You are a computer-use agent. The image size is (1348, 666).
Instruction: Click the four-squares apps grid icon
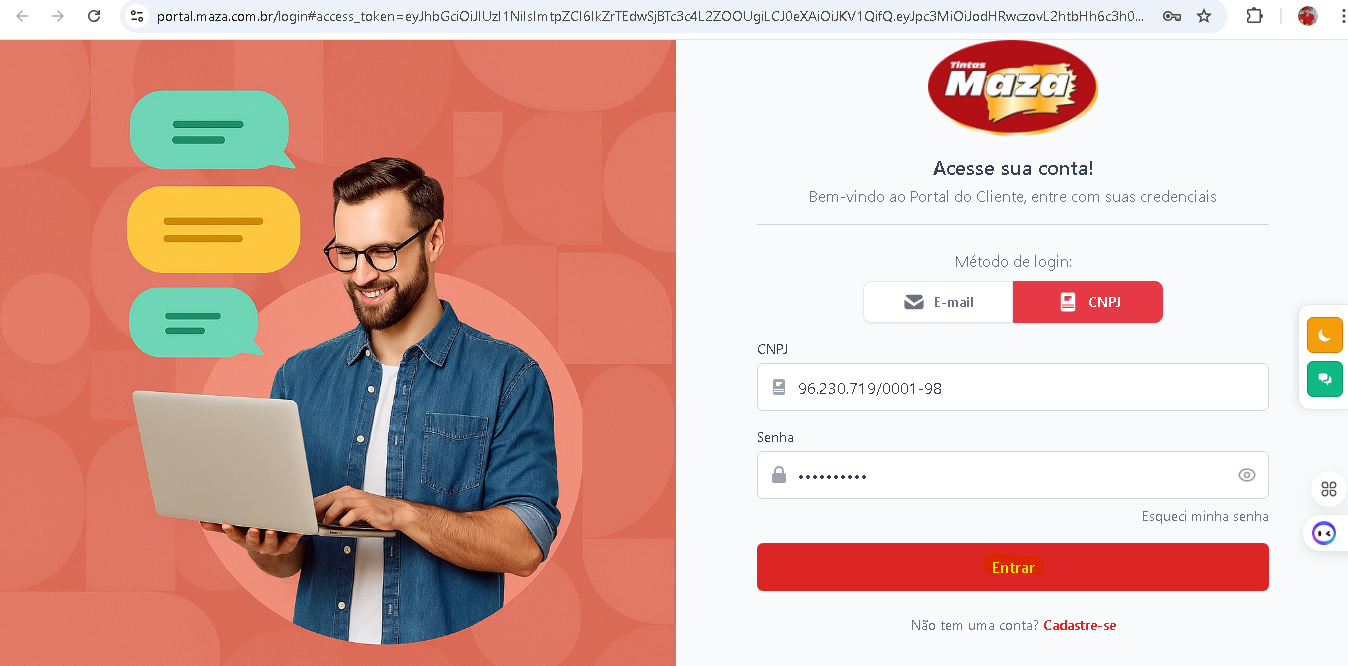[1328, 489]
